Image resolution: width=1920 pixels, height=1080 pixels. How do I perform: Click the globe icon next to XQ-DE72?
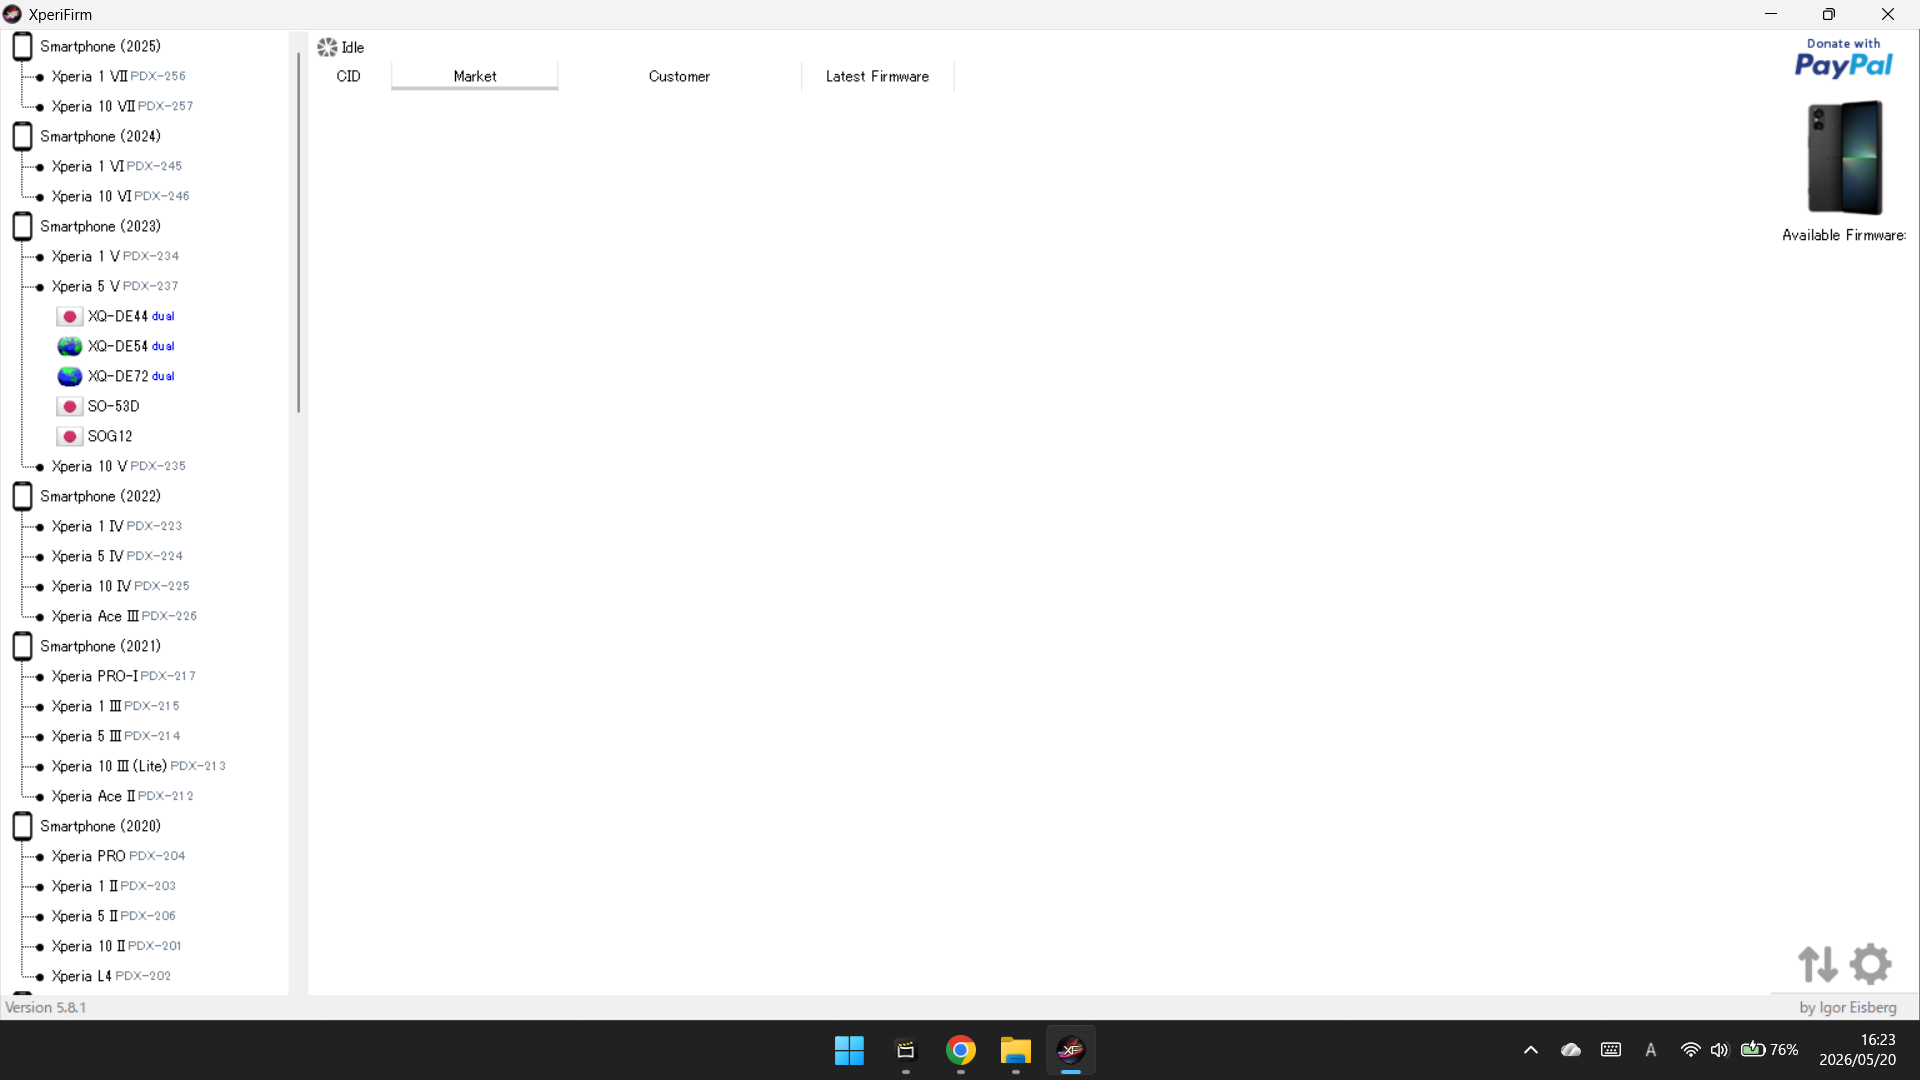[69, 376]
